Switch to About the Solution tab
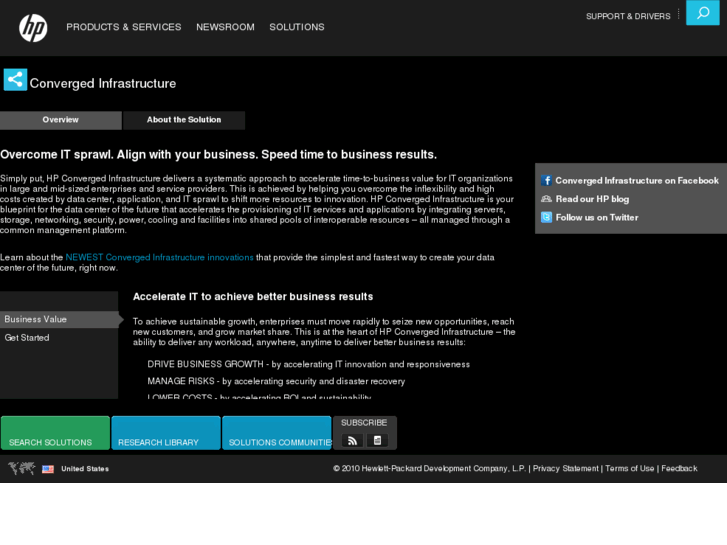727x545 pixels. [184, 120]
